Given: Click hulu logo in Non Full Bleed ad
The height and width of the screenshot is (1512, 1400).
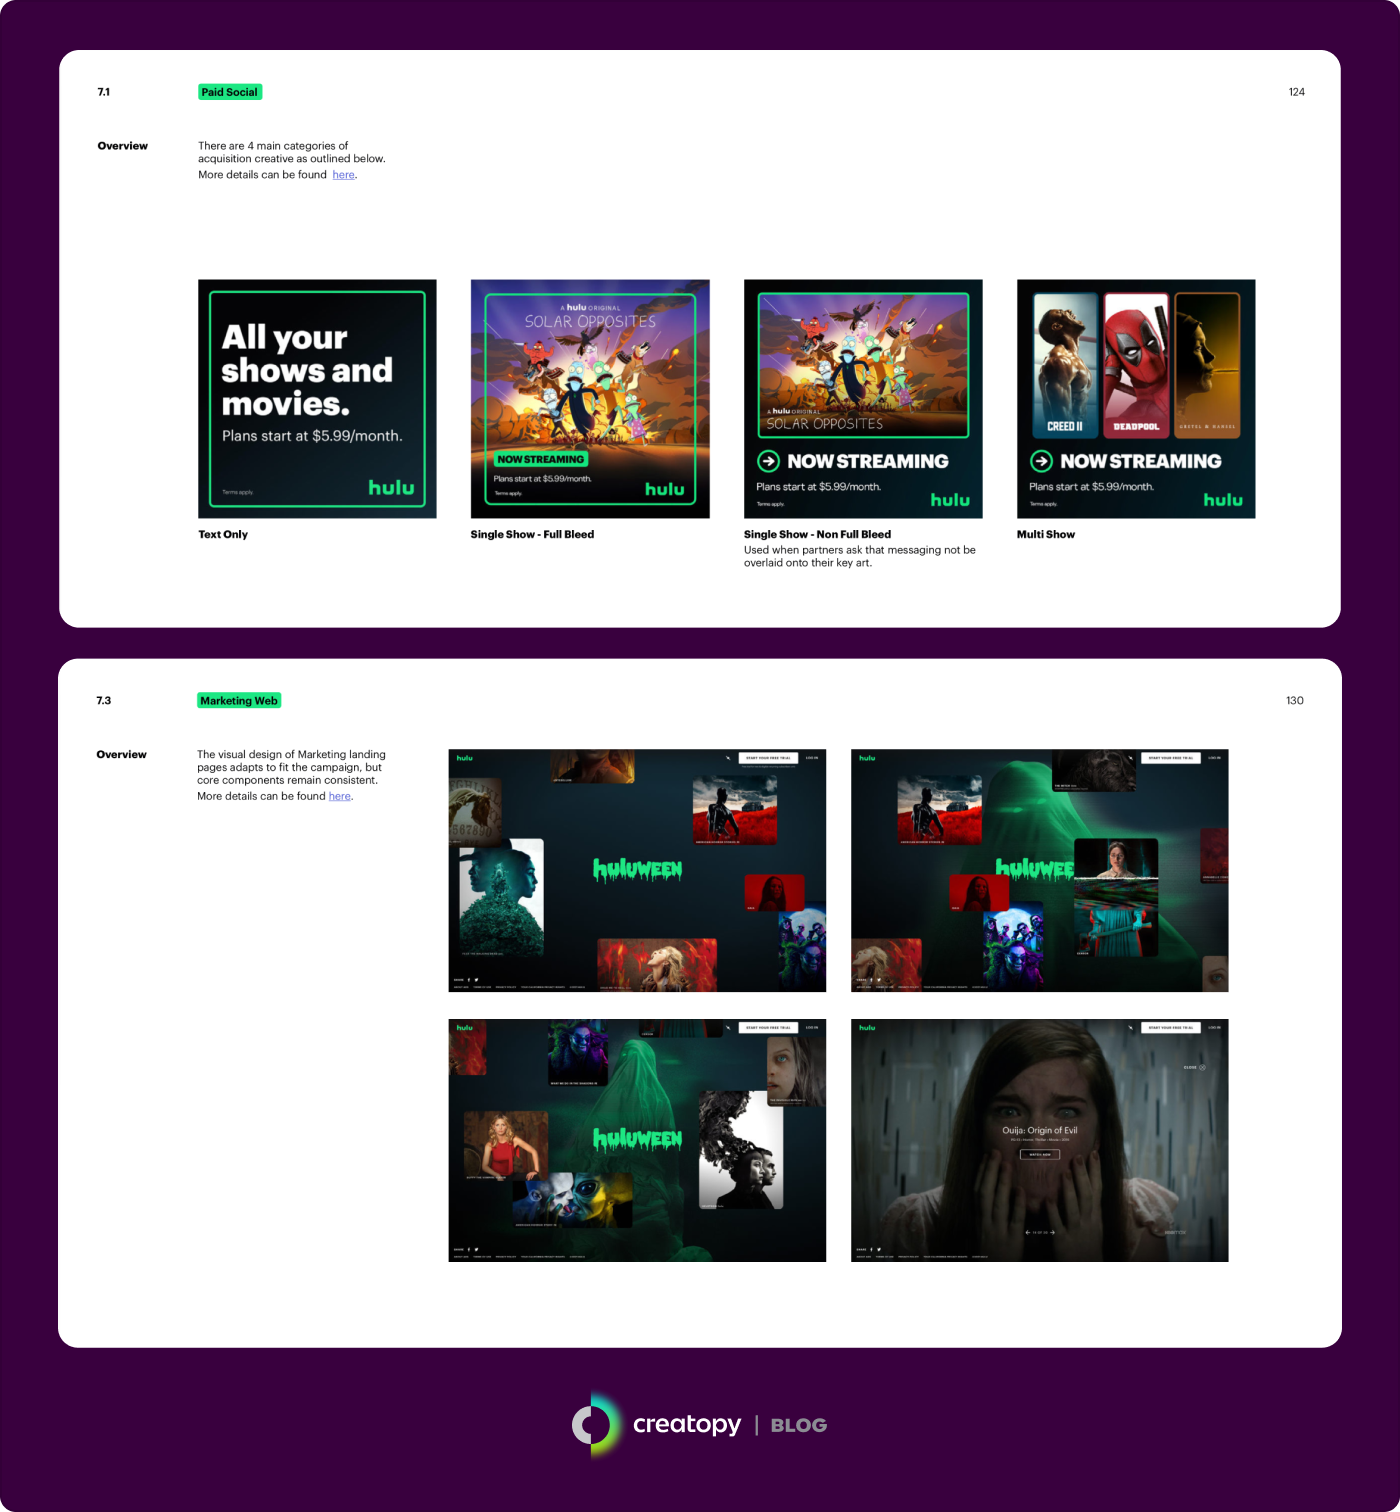Looking at the screenshot, I should 950,500.
